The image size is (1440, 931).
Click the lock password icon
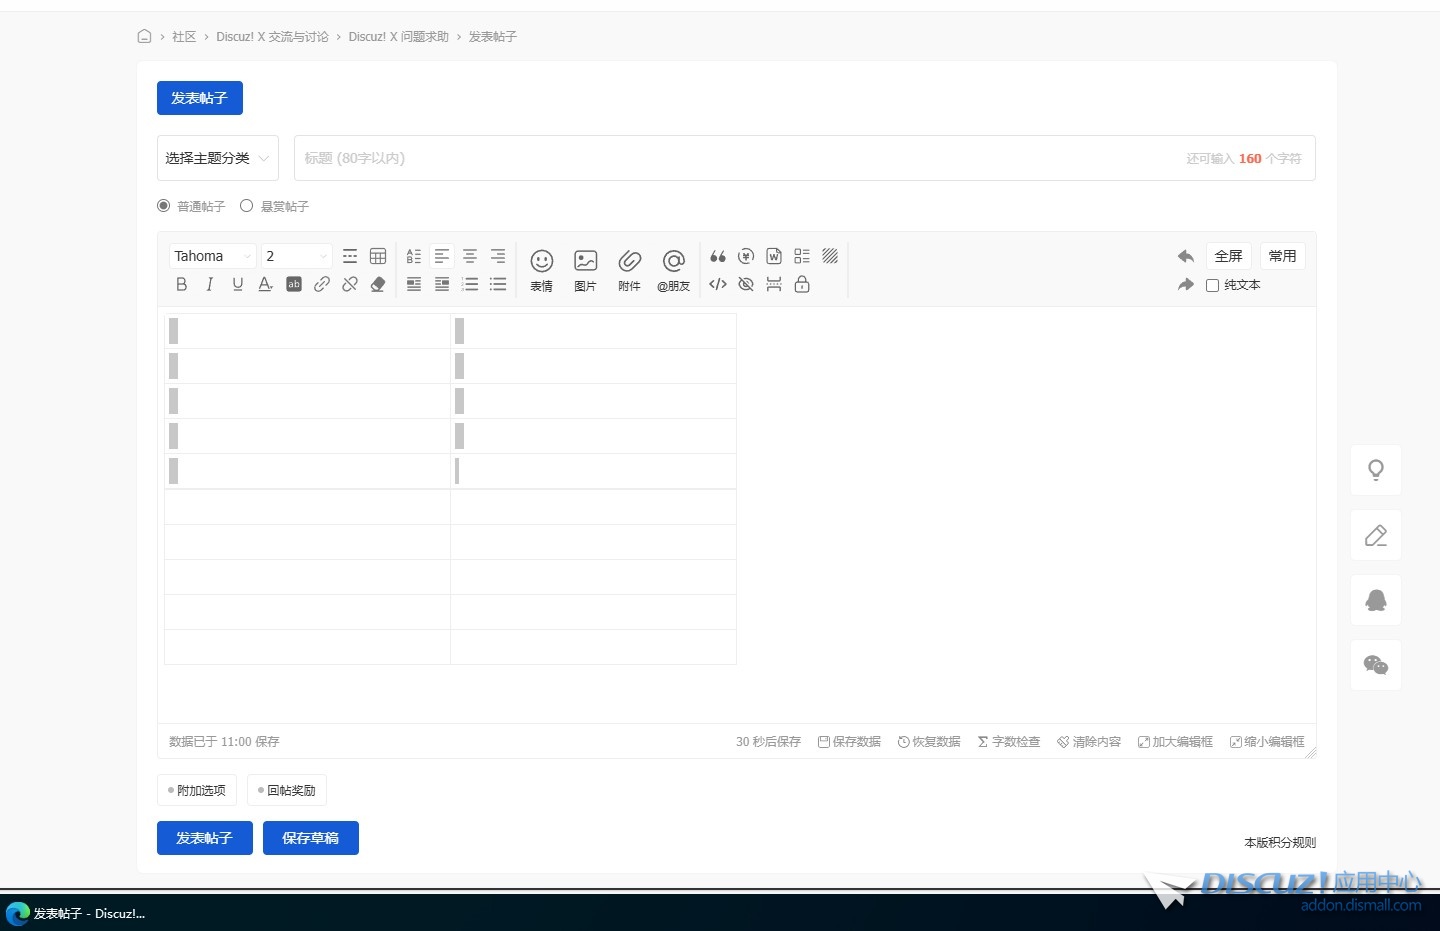point(801,284)
